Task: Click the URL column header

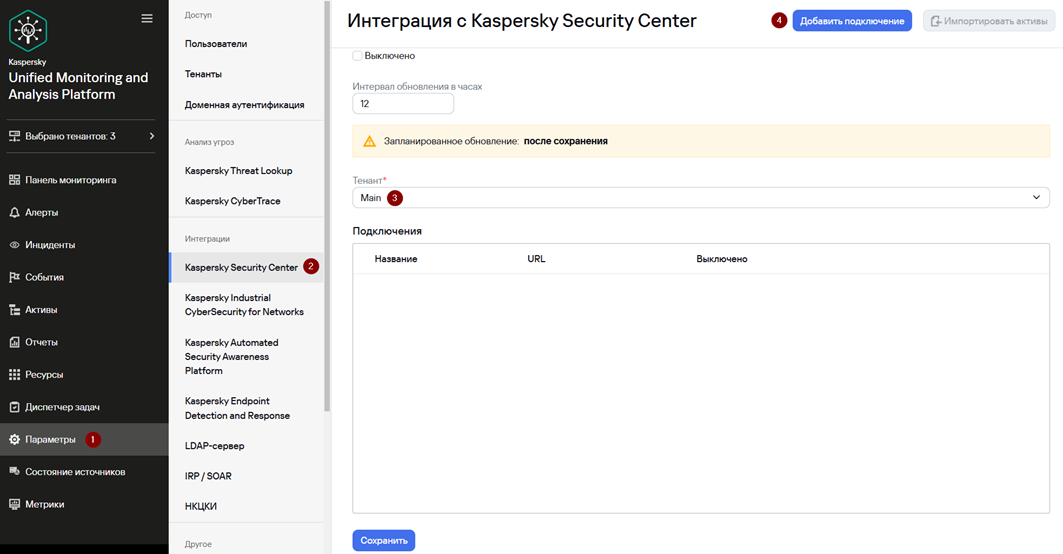Action: (536, 259)
